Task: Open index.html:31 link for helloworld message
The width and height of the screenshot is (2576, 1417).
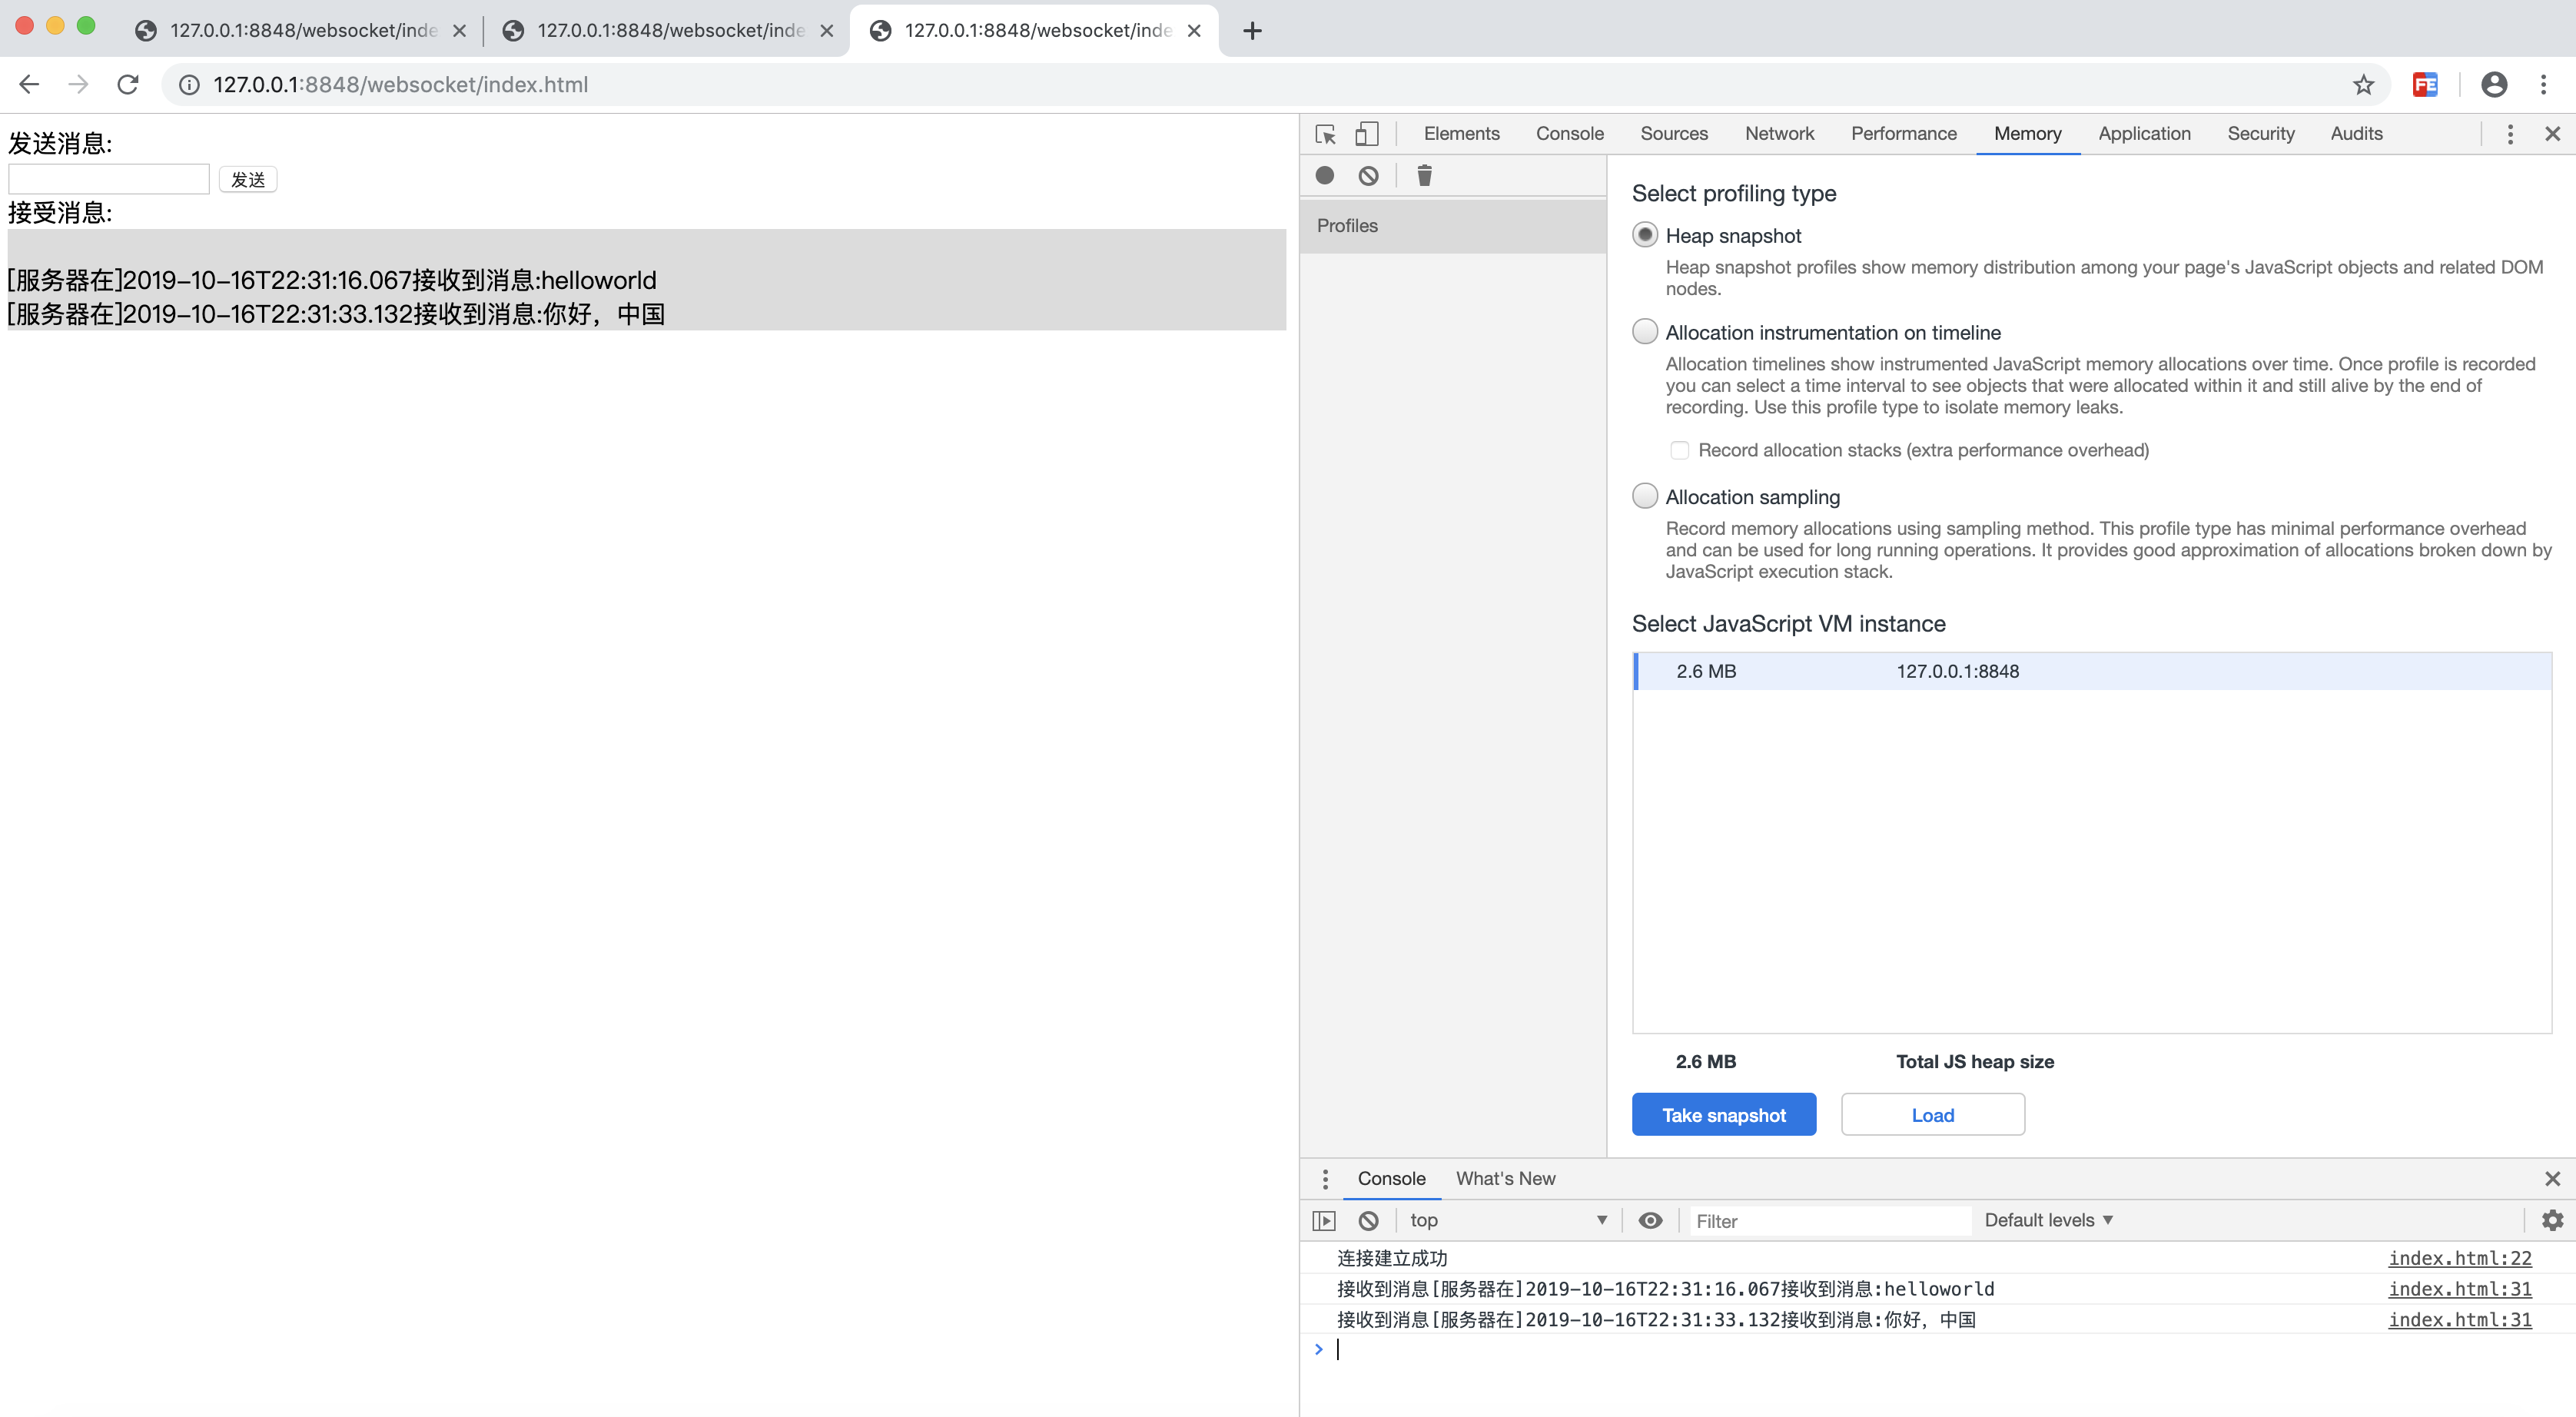Action: coord(2460,1290)
